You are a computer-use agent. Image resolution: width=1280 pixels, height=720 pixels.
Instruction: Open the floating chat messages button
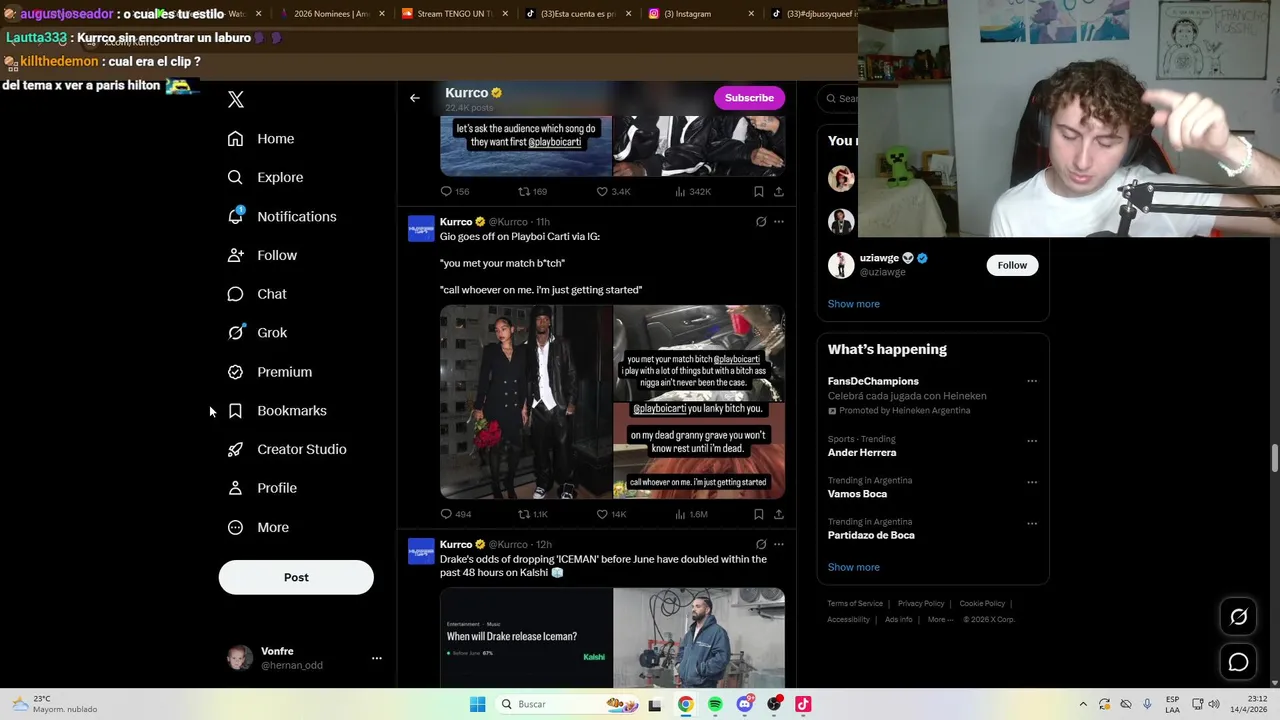1238,662
